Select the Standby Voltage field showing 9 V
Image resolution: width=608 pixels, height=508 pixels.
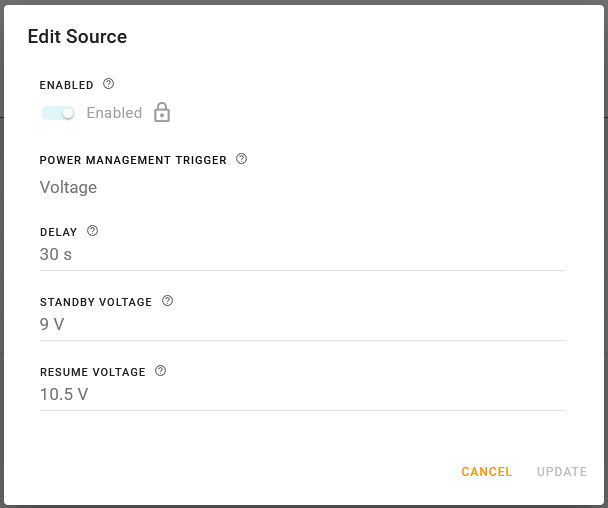click(300, 325)
